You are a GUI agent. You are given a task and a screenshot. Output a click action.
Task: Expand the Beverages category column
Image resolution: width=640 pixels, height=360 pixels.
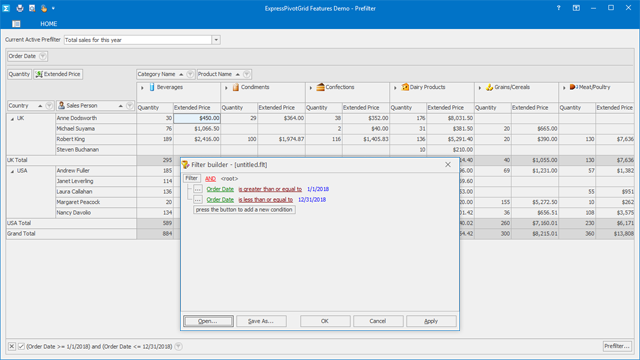click(x=142, y=88)
